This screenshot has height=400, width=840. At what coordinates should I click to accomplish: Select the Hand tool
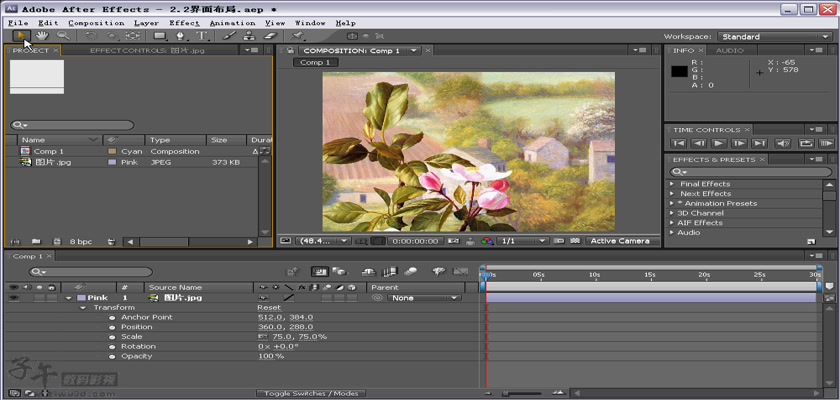42,36
